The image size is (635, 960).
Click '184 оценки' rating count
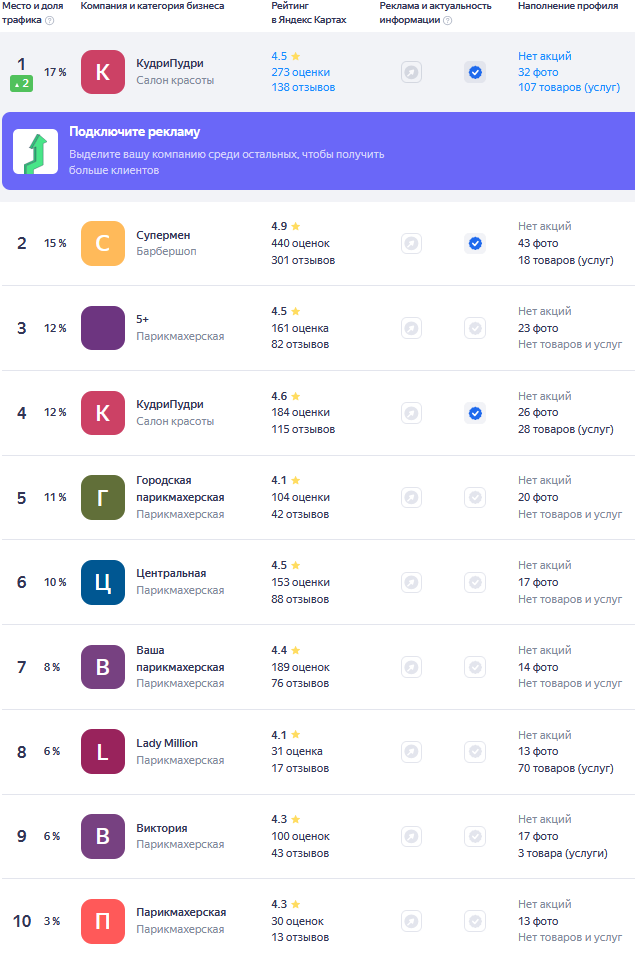tap(300, 413)
